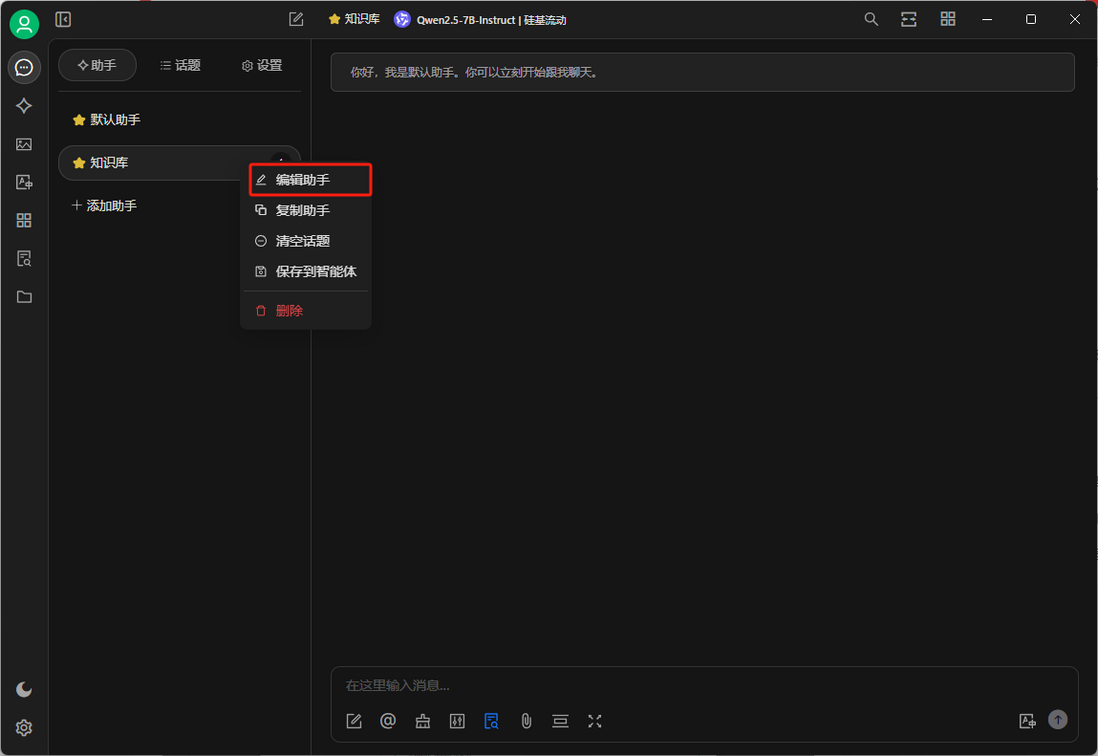Switch to the 话题 tab
The width and height of the screenshot is (1098, 756).
point(180,66)
